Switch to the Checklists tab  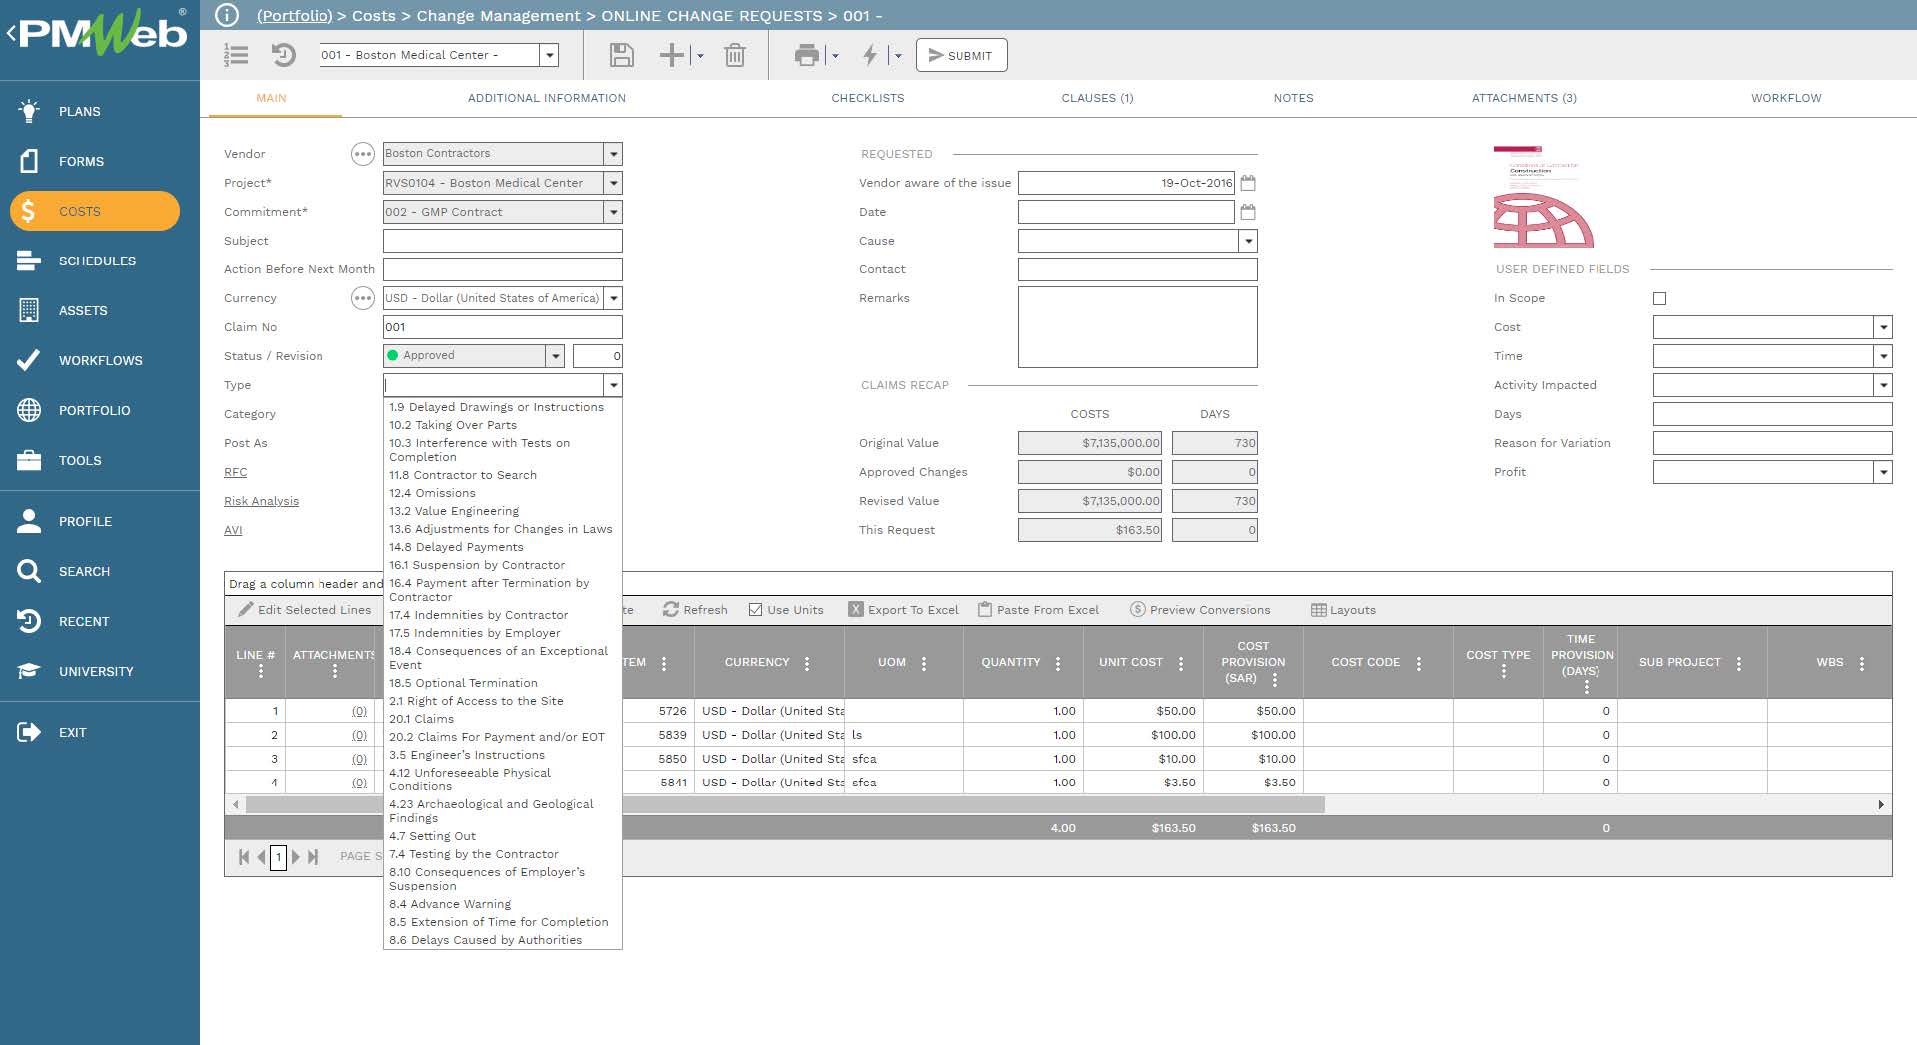[868, 98]
